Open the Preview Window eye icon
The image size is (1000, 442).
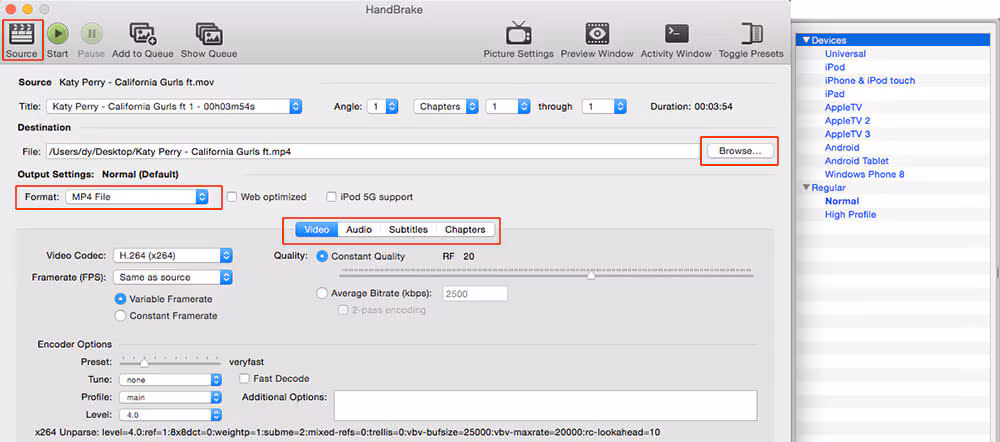[x=597, y=34]
